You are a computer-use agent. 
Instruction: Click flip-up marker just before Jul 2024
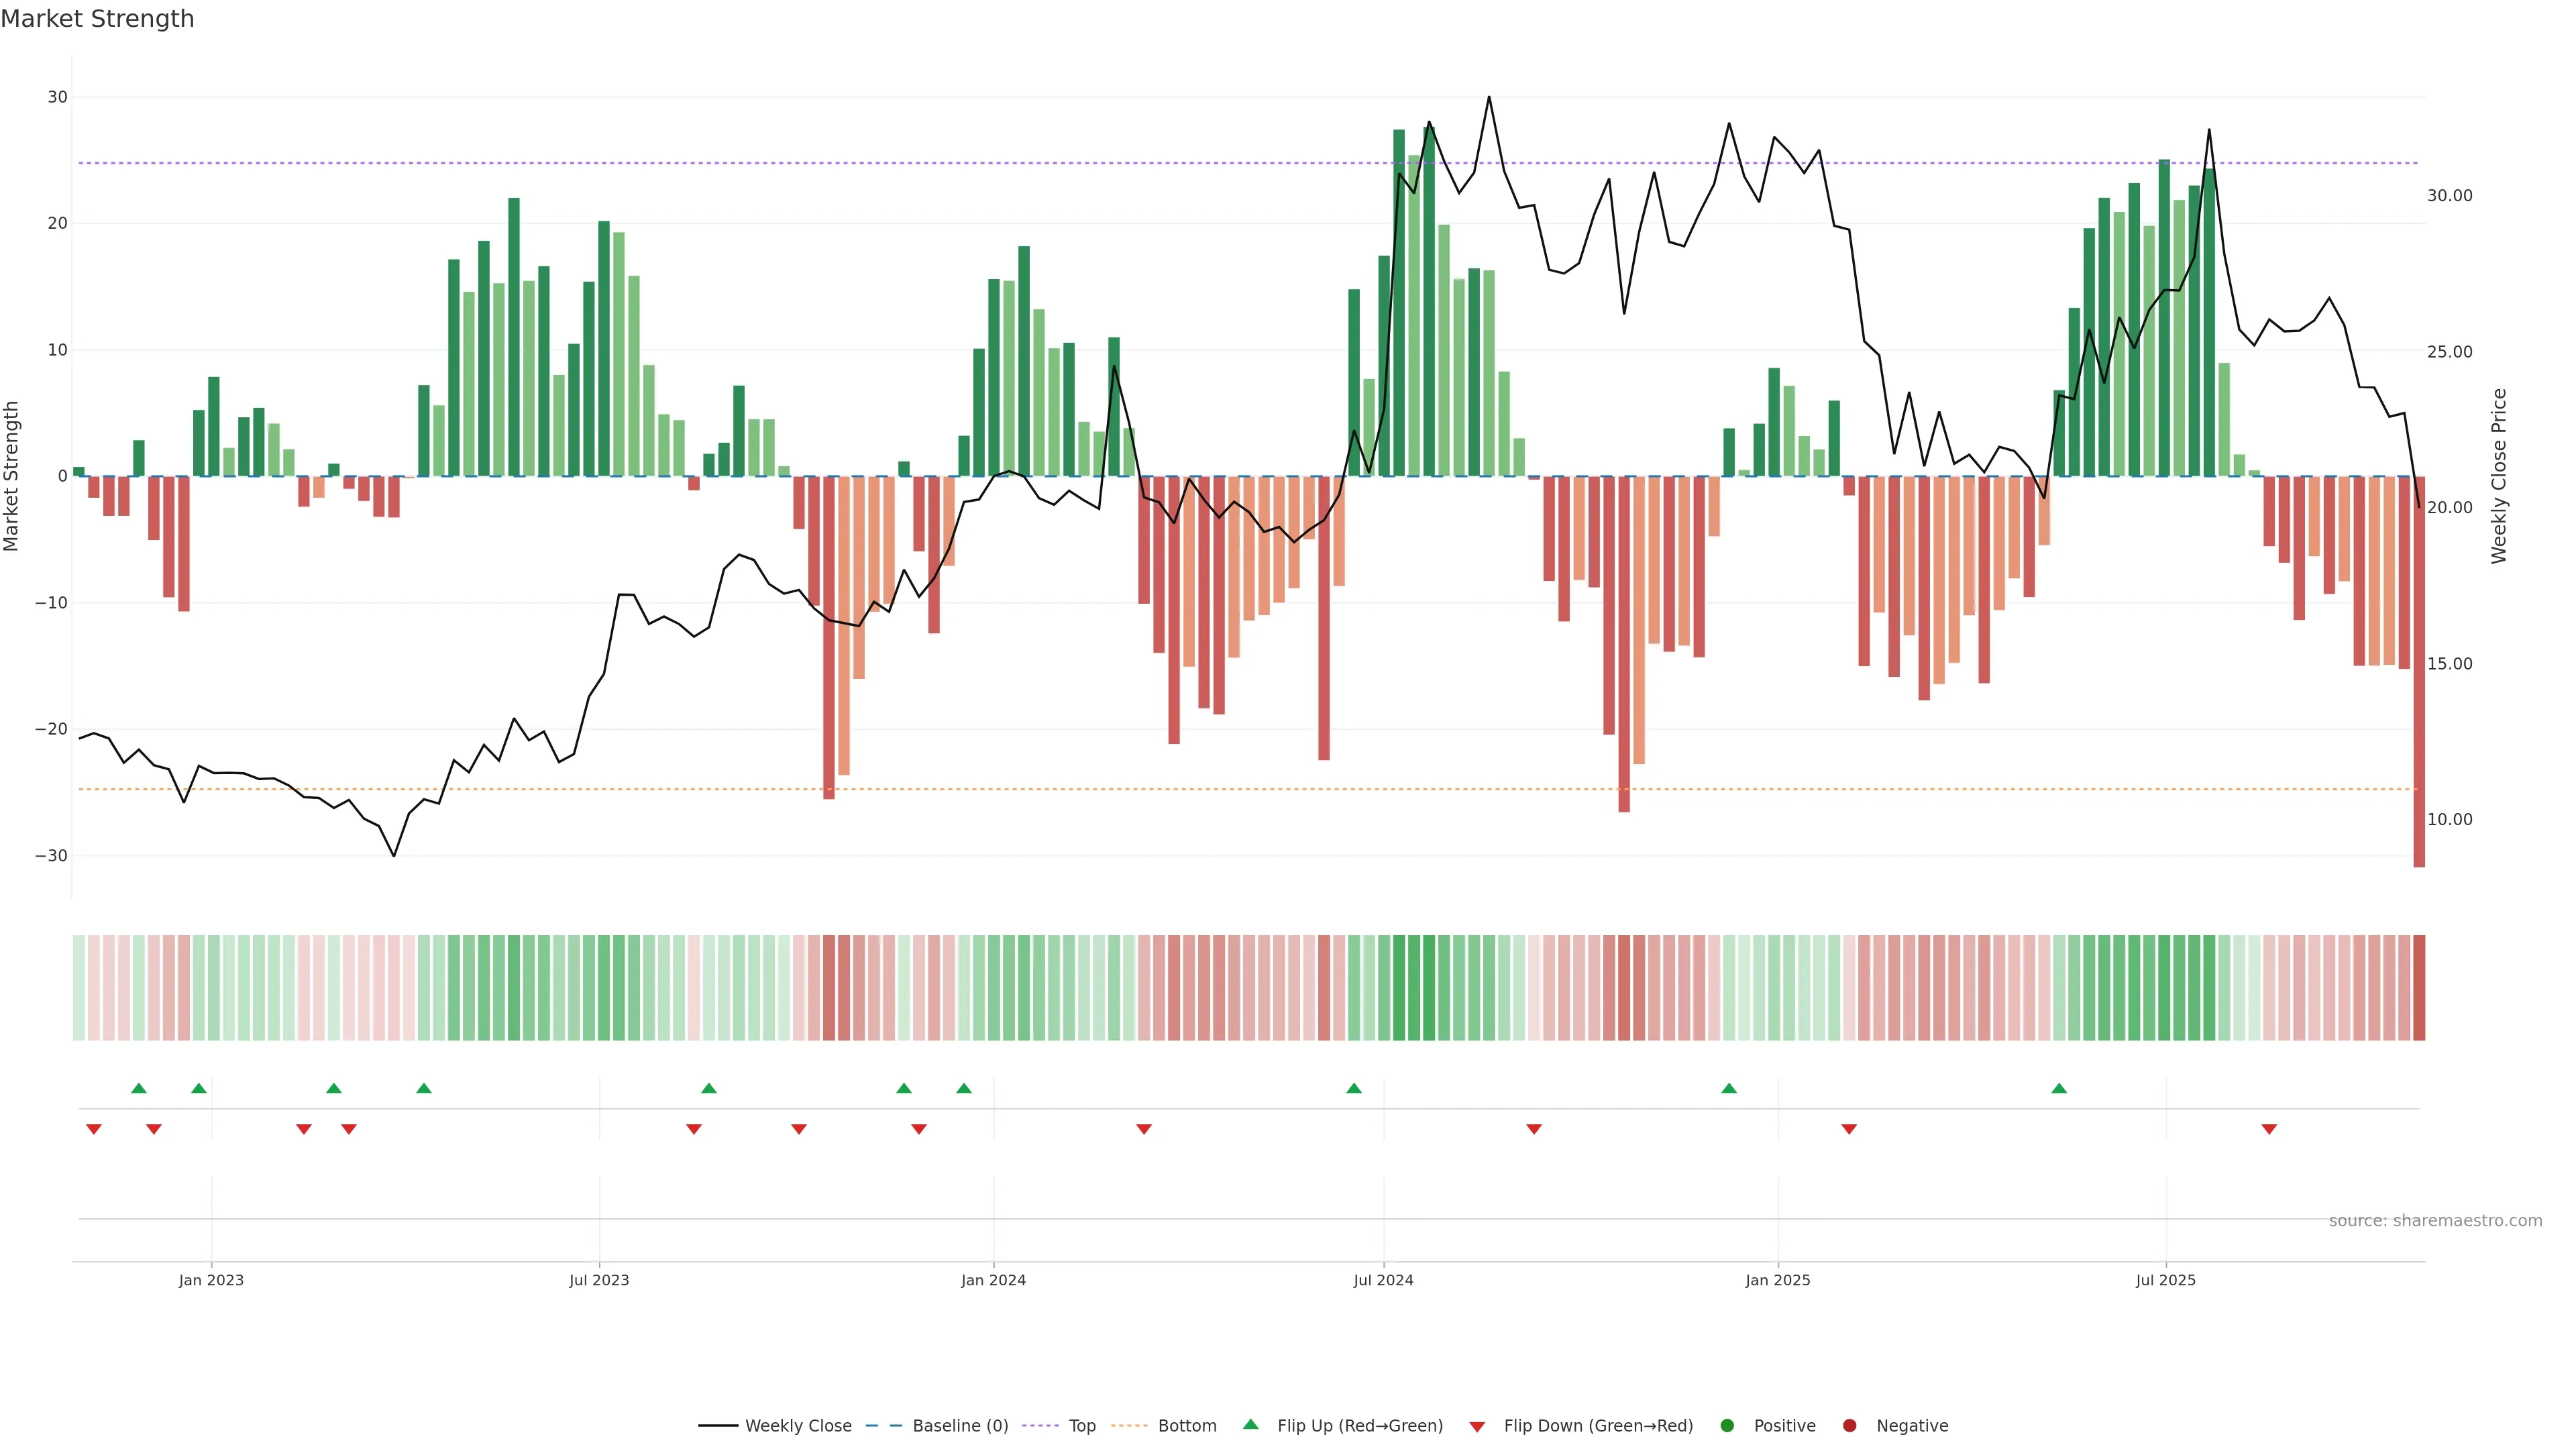(1354, 1088)
